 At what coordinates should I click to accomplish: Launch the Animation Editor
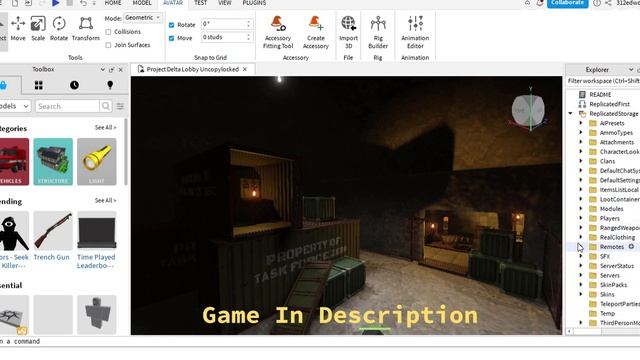[x=415, y=33]
